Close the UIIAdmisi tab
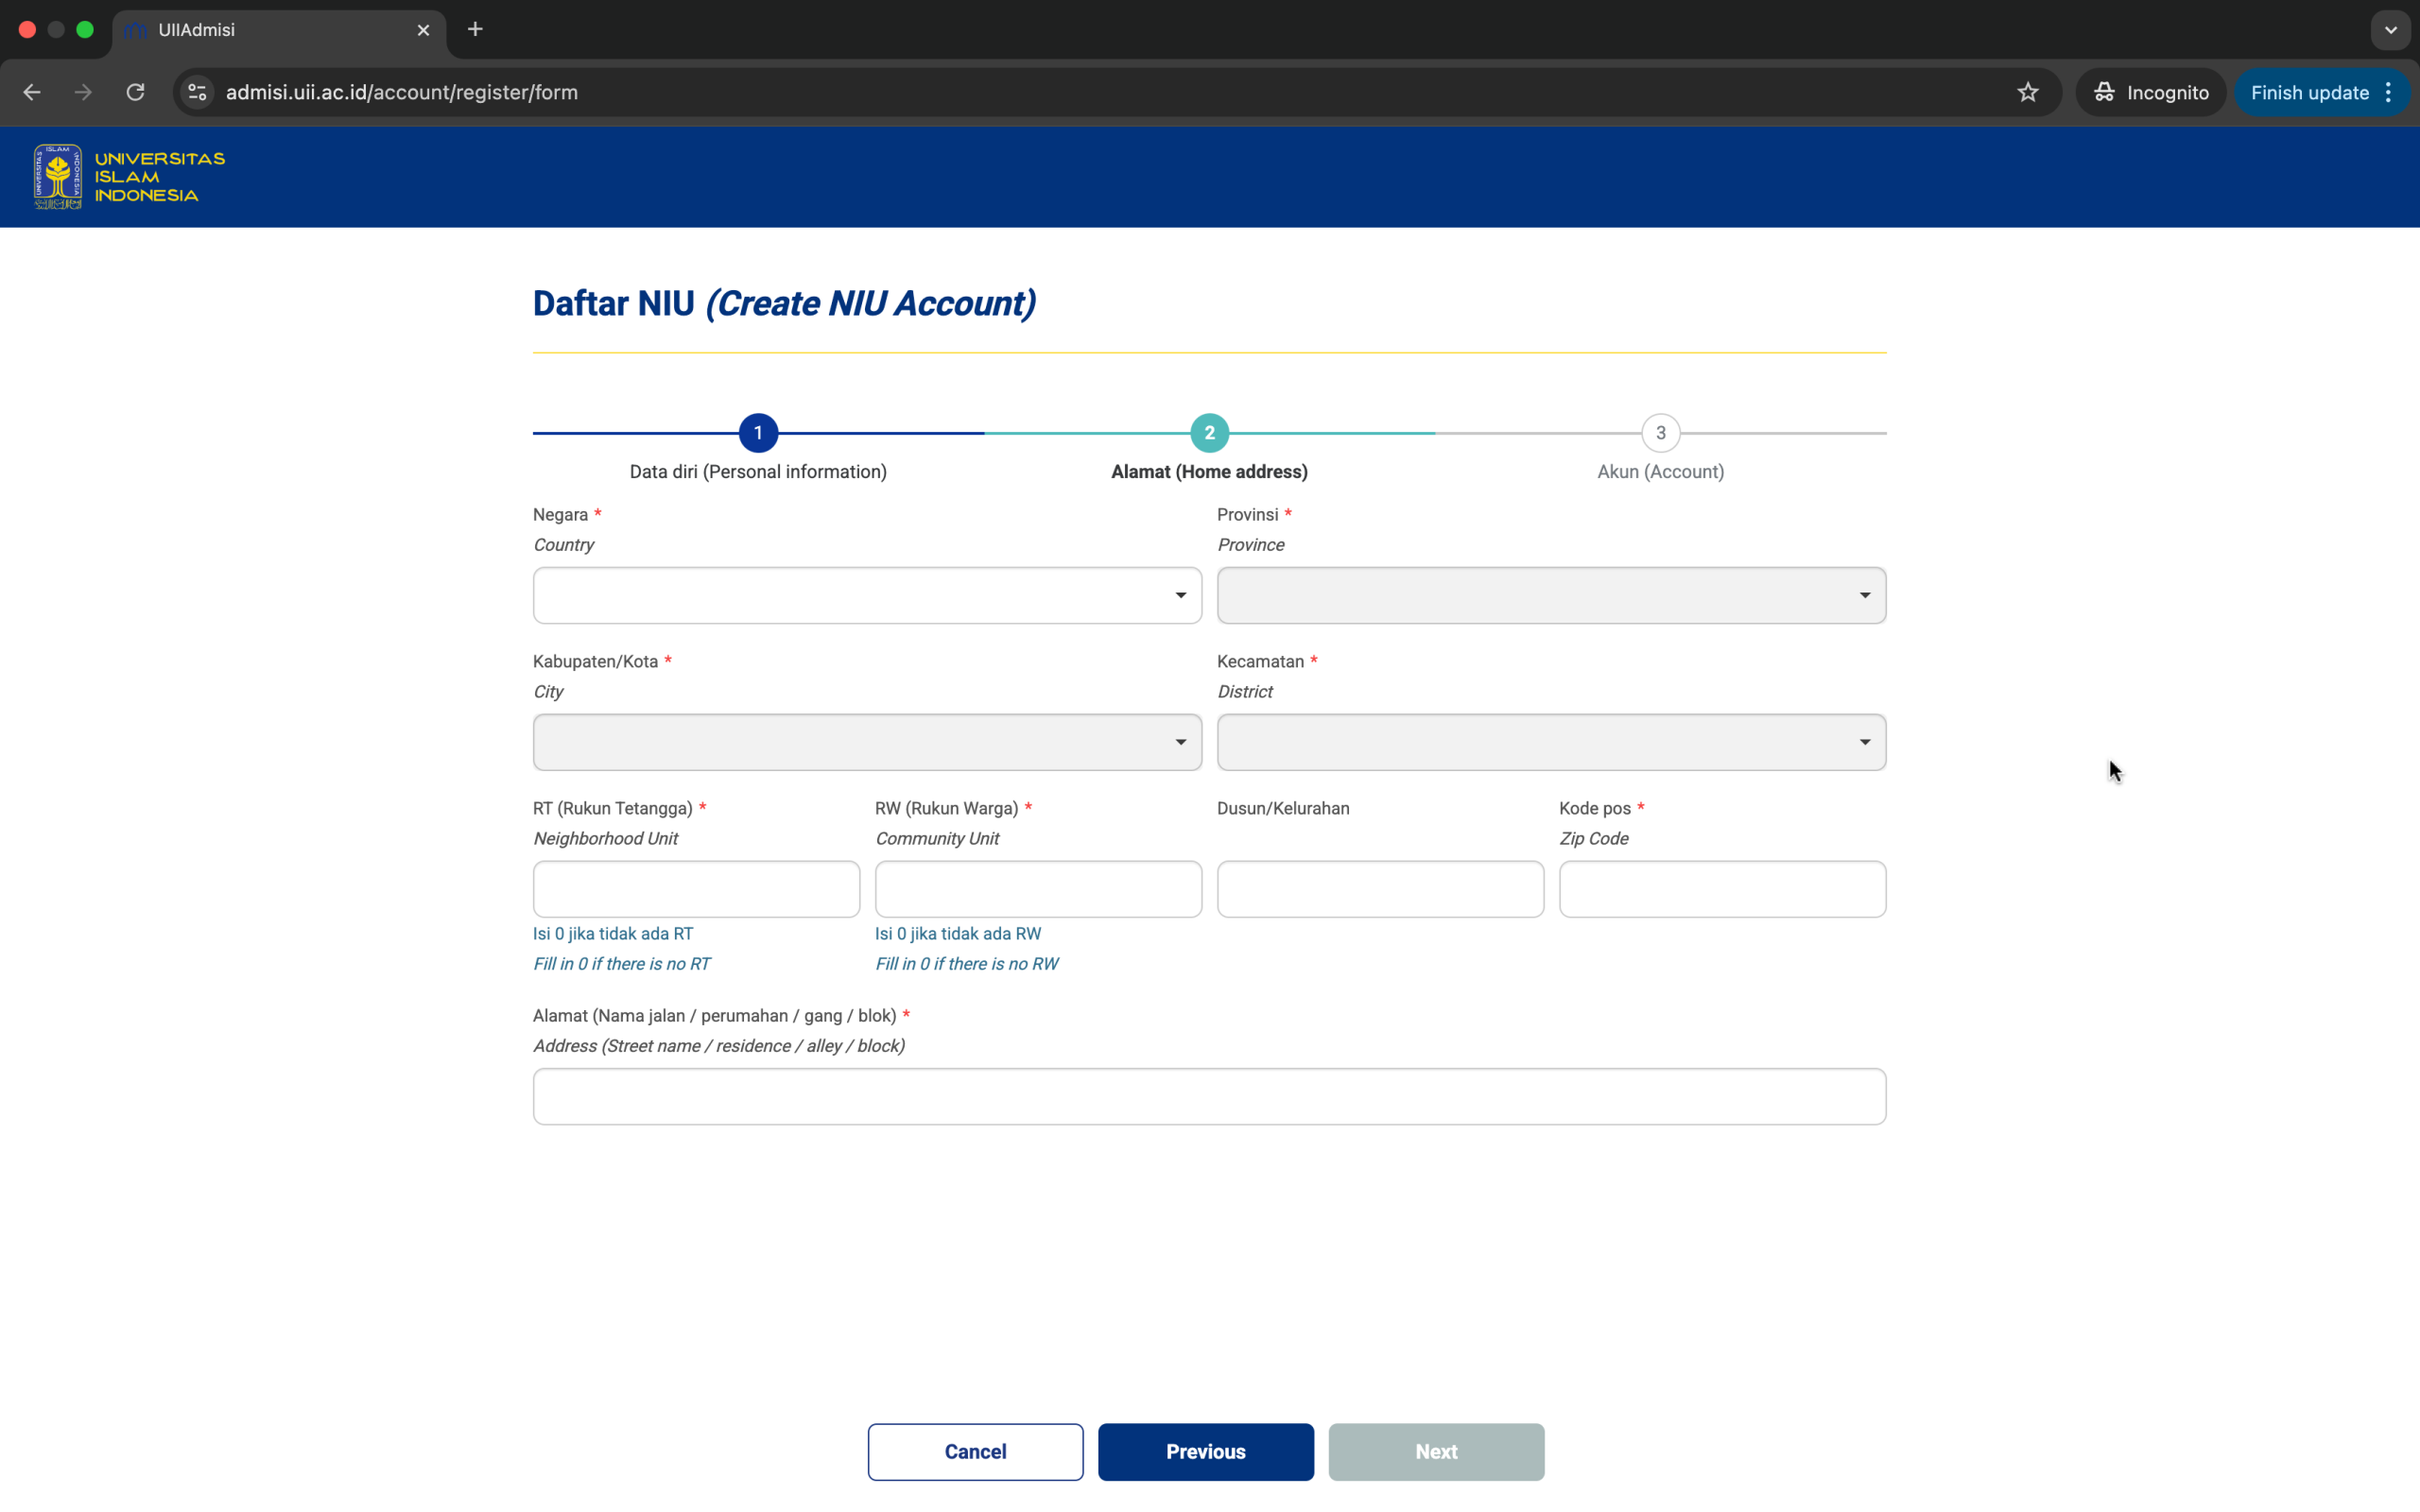The width and height of the screenshot is (2420, 1512). click(423, 30)
